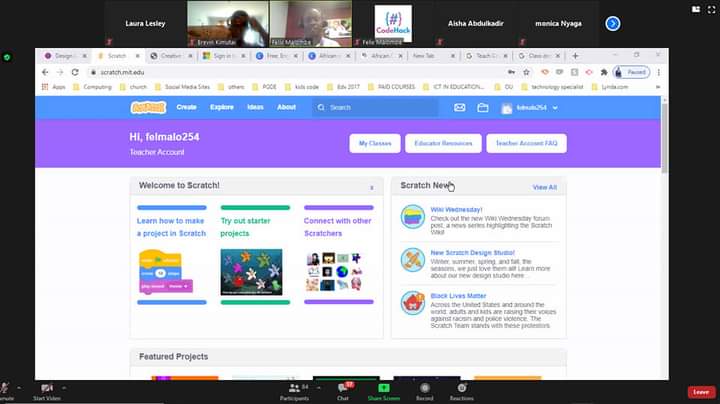Open the Chrome extensions puzzle icon
The height and width of the screenshot is (404, 720).
pos(604,72)
